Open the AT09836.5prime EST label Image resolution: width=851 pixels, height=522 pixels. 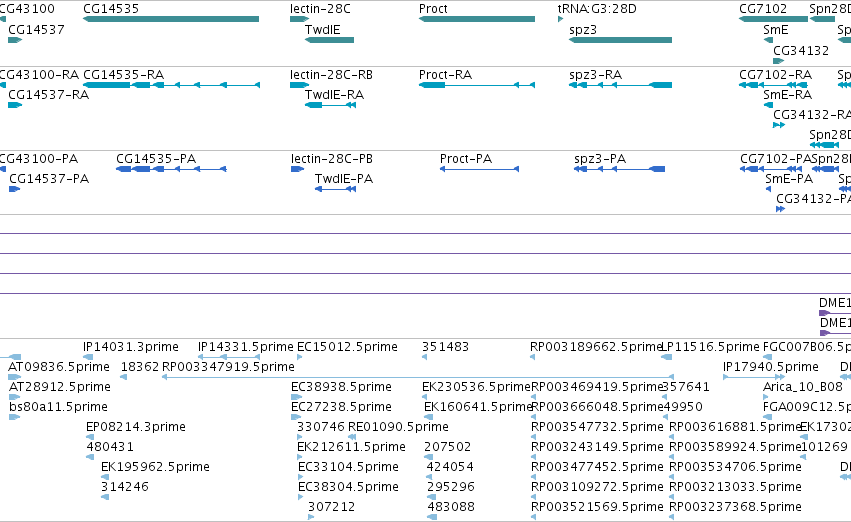coord(59,366)
